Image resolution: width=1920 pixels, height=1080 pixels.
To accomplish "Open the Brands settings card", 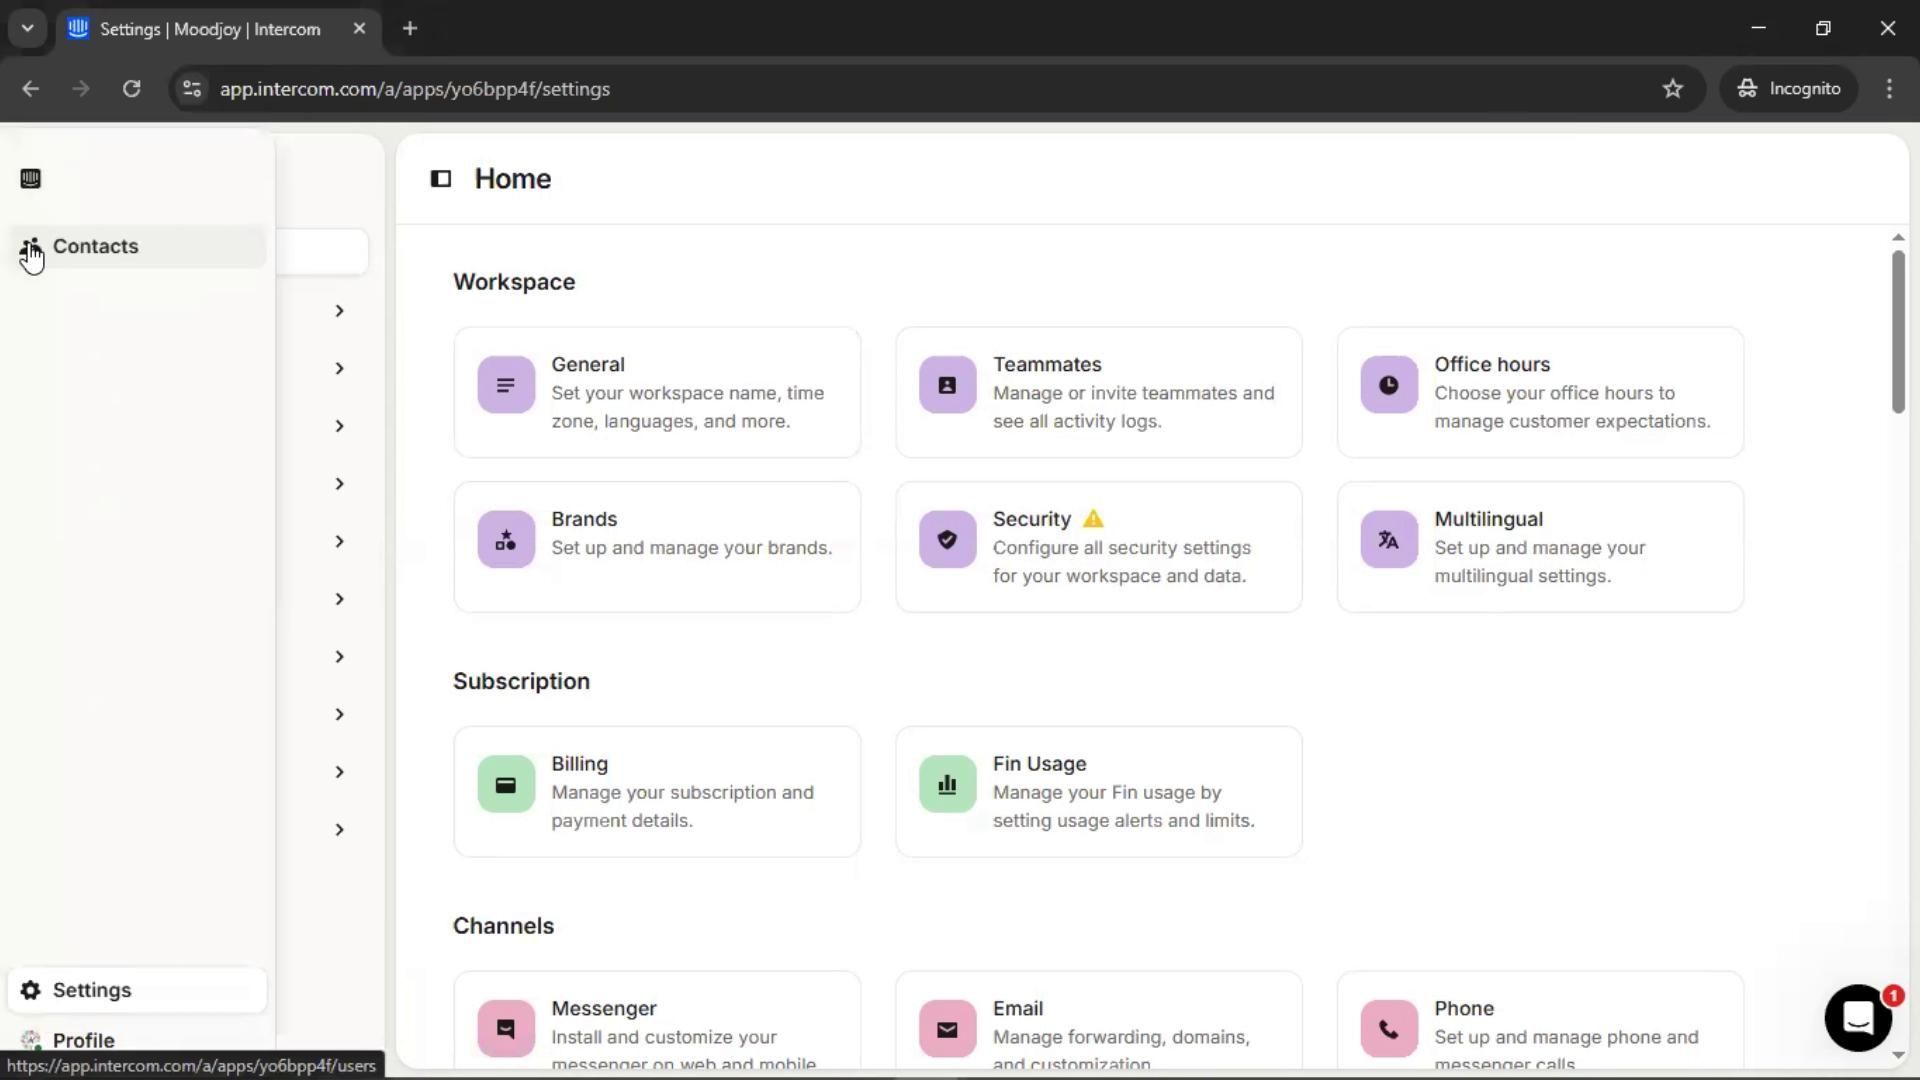I will (657, 547).
